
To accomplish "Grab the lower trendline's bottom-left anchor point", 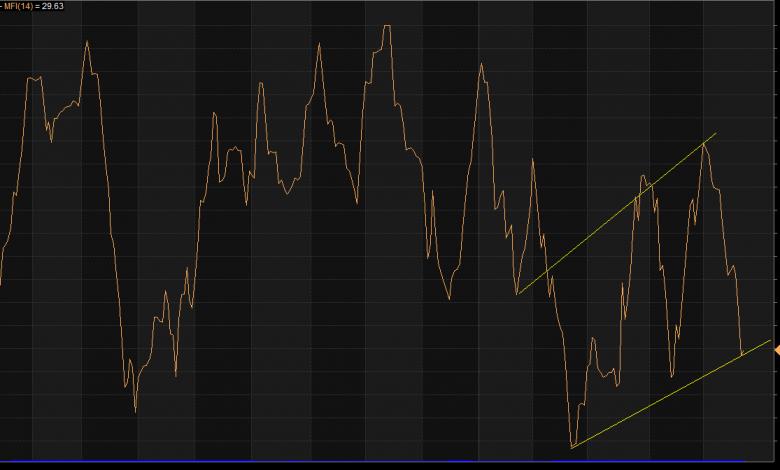I will point(571,447).
